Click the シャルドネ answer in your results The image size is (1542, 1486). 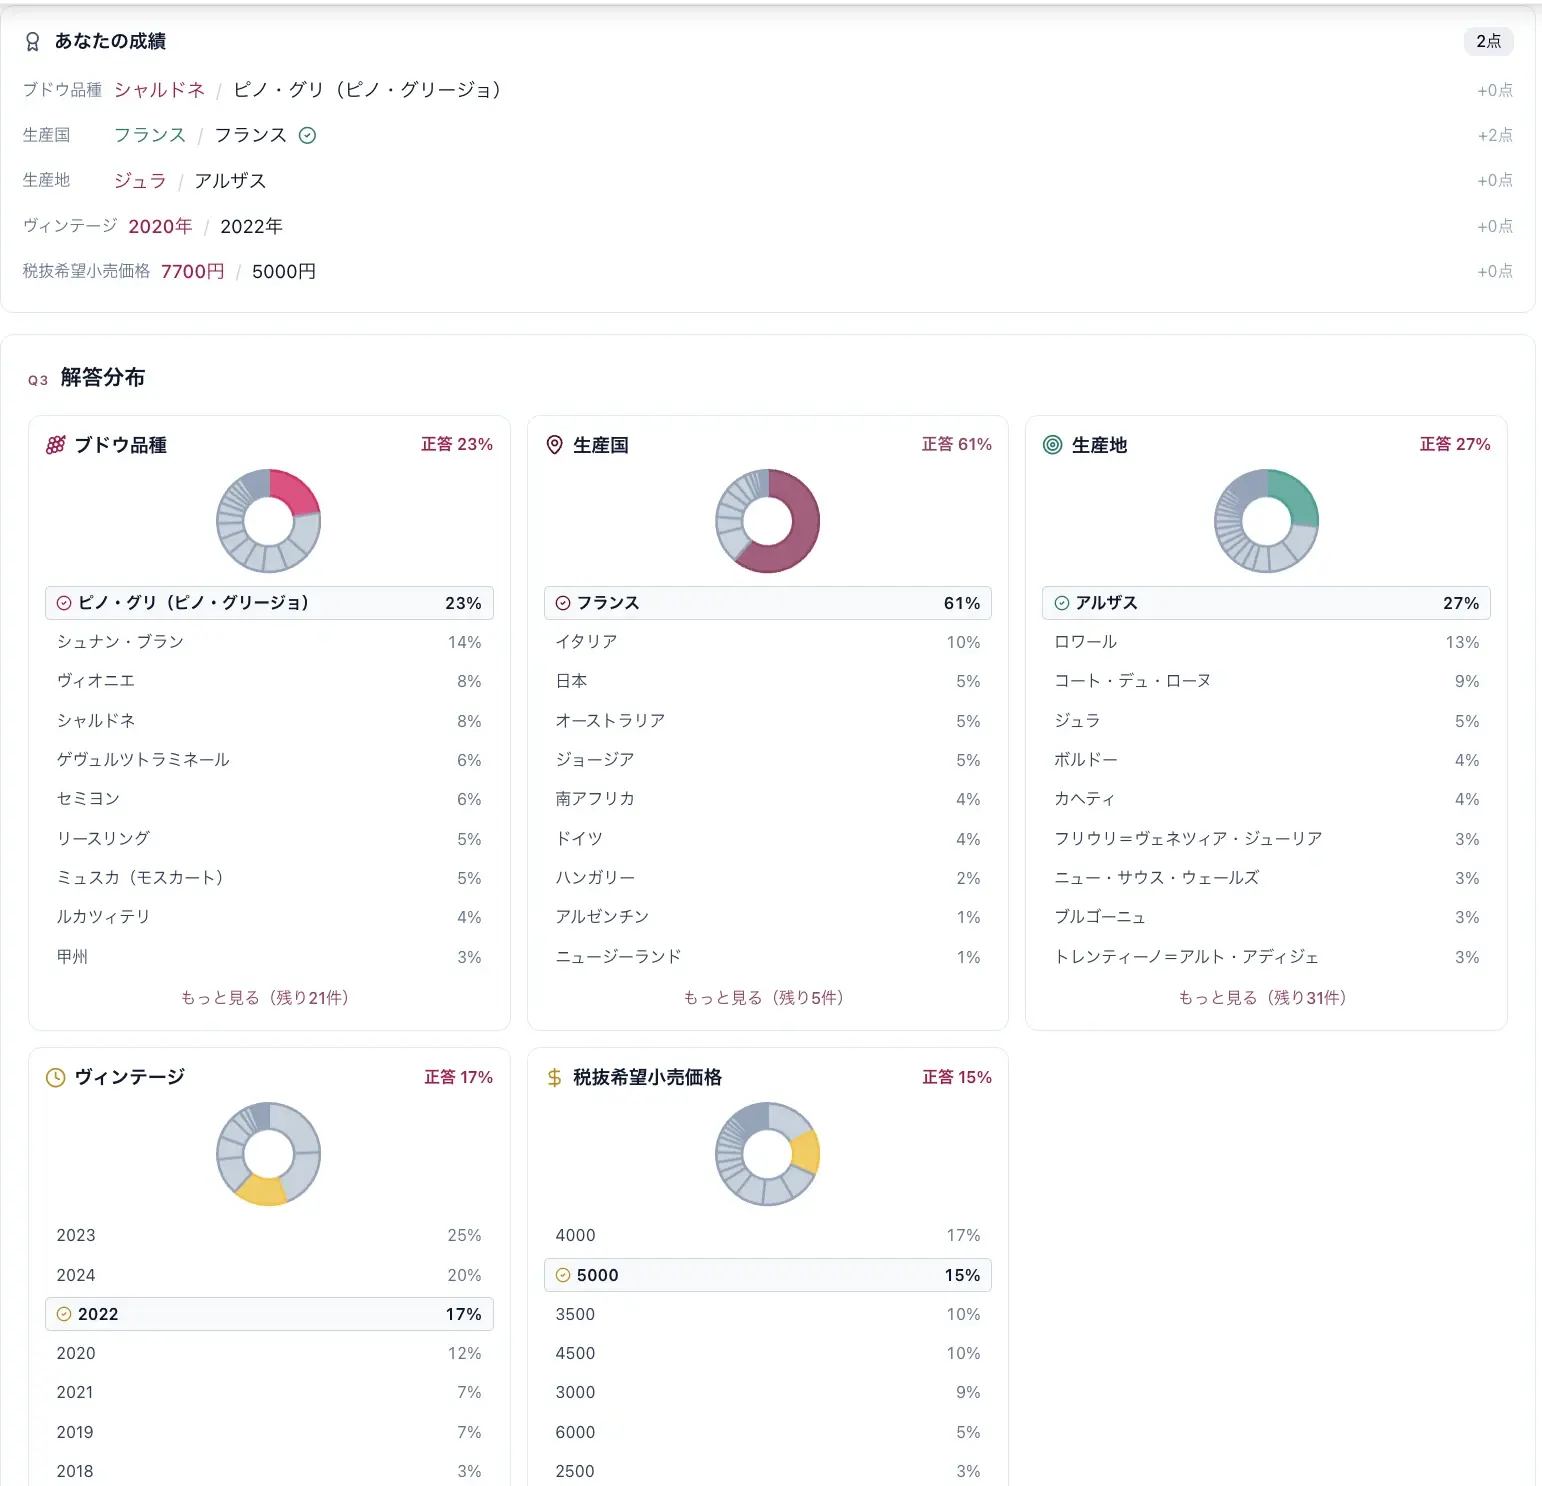159,90
